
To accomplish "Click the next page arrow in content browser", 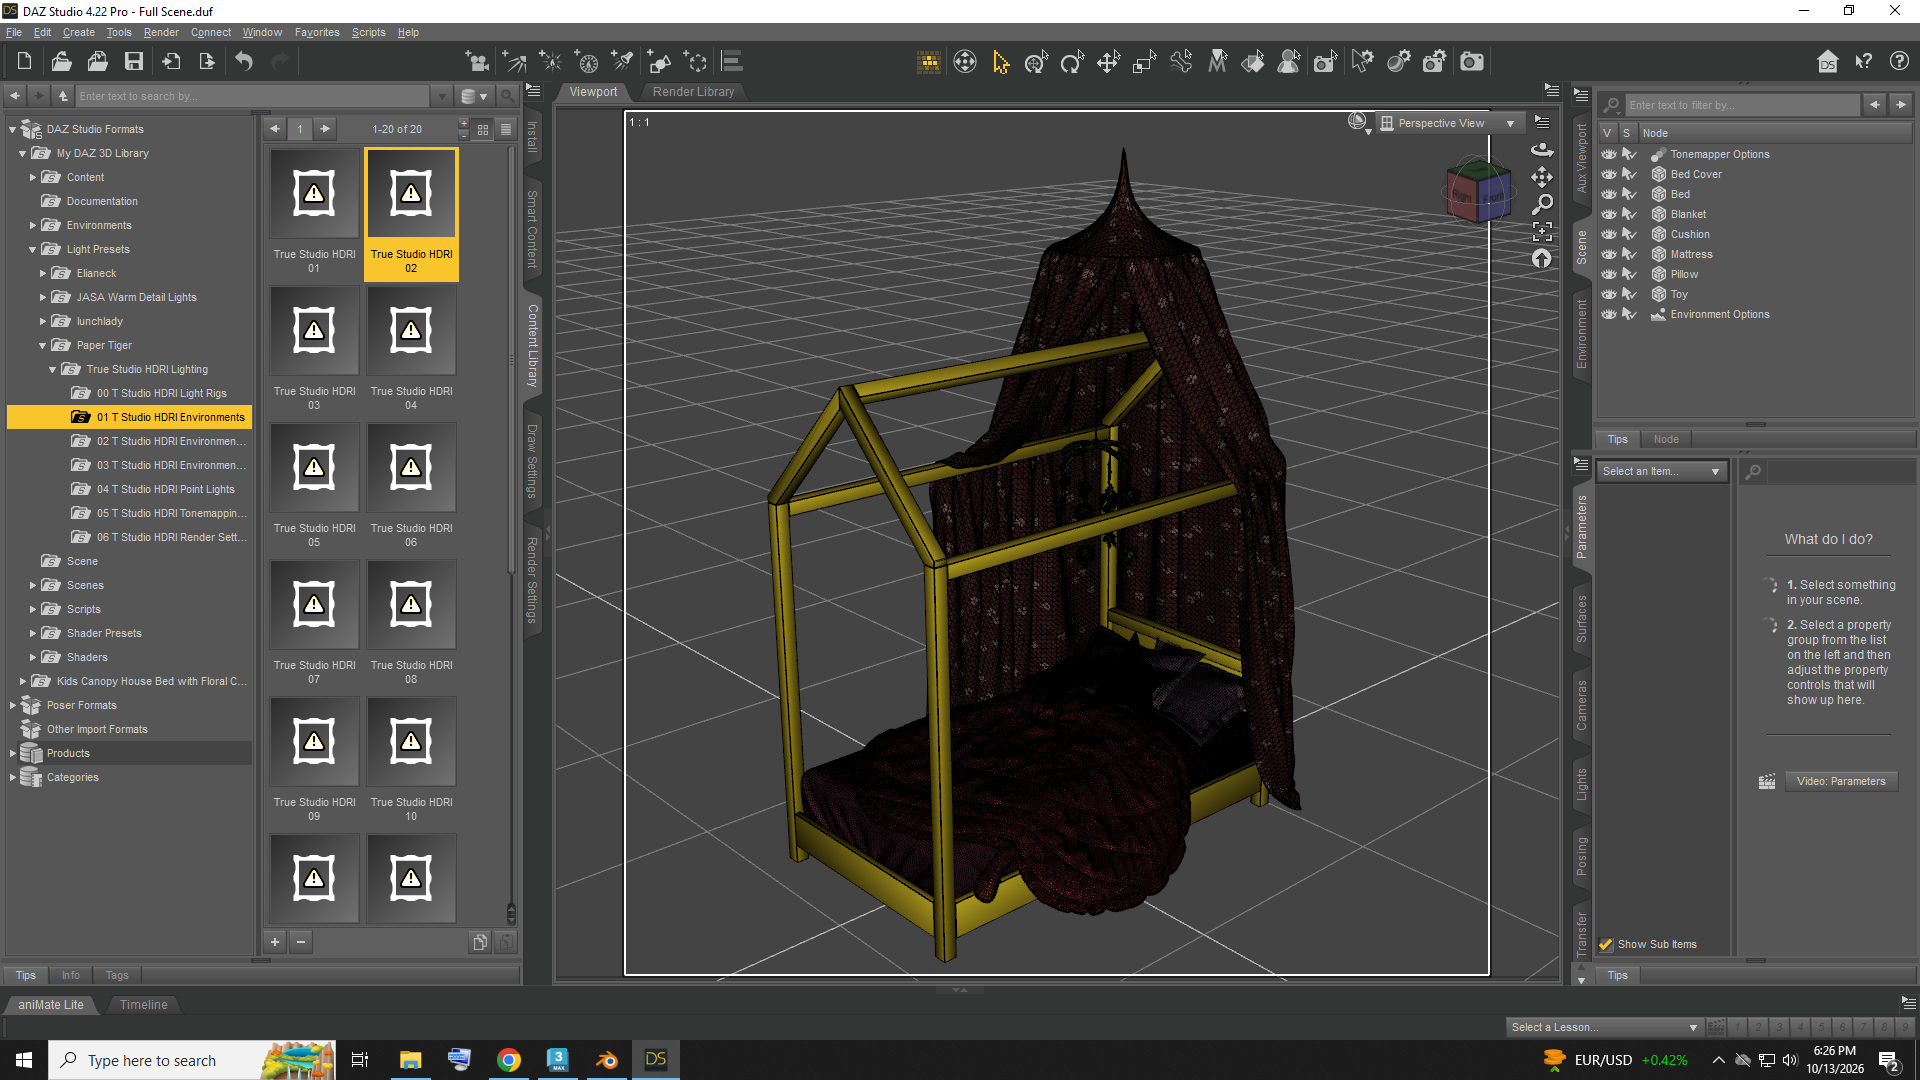I will 325,129.
